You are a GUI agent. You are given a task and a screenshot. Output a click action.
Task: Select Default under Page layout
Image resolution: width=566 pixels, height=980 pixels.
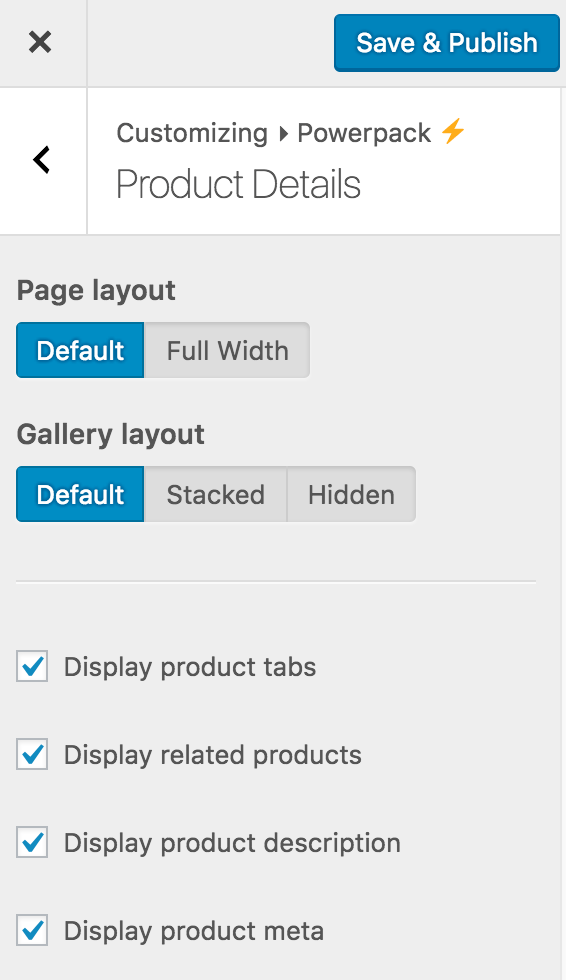click(x=80, y=350)
